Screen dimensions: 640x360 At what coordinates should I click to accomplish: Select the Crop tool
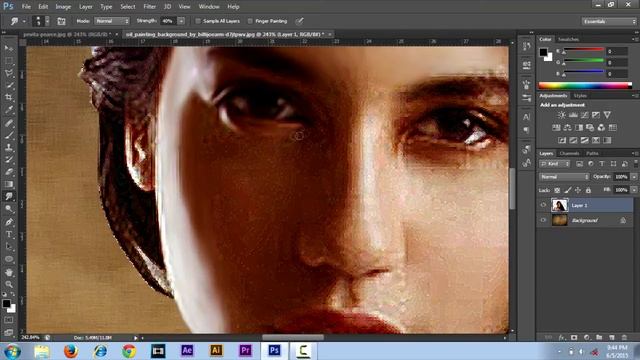(x=9, y=98)
